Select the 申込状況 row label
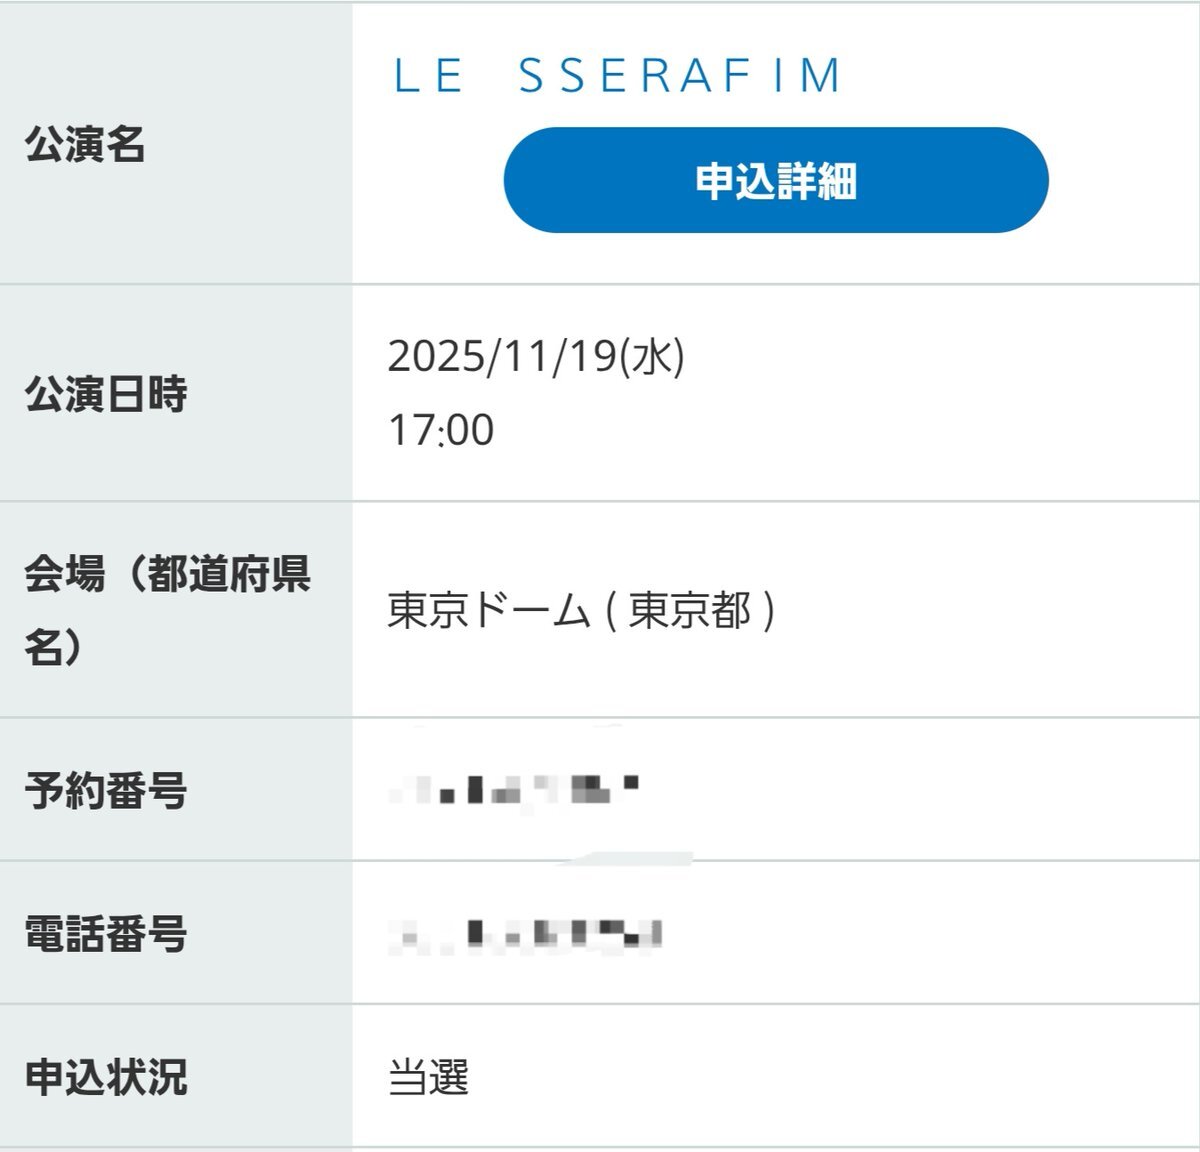Image resolution: width=1200 pixels, height=1152 pixels. point(106,1076)
